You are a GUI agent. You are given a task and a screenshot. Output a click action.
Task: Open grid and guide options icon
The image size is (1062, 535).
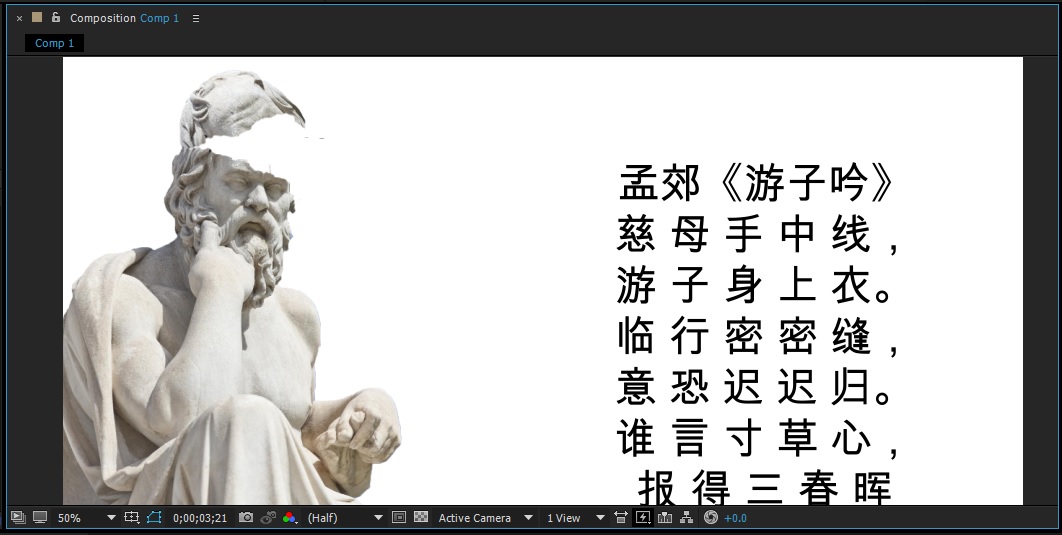point(131,517)
